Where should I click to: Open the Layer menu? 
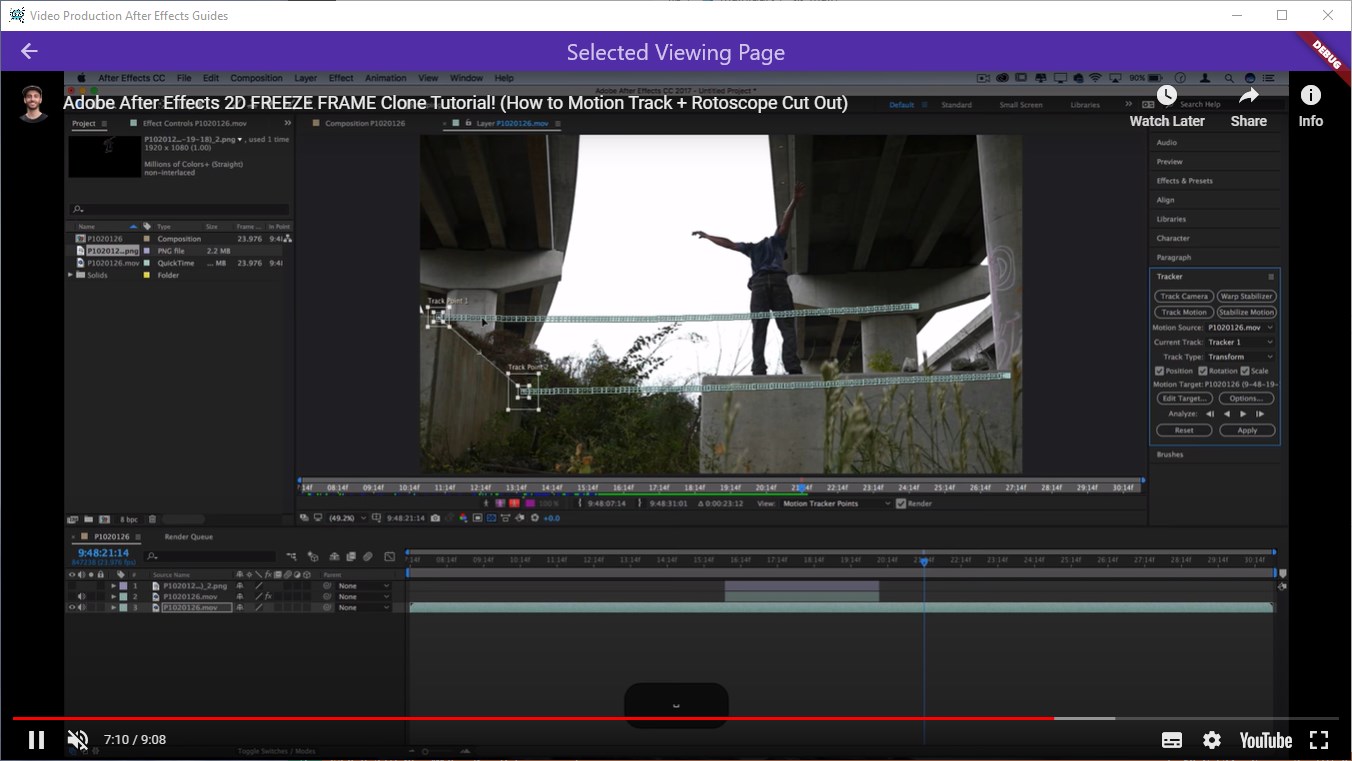pyautogui.click(x=305, y=78)
